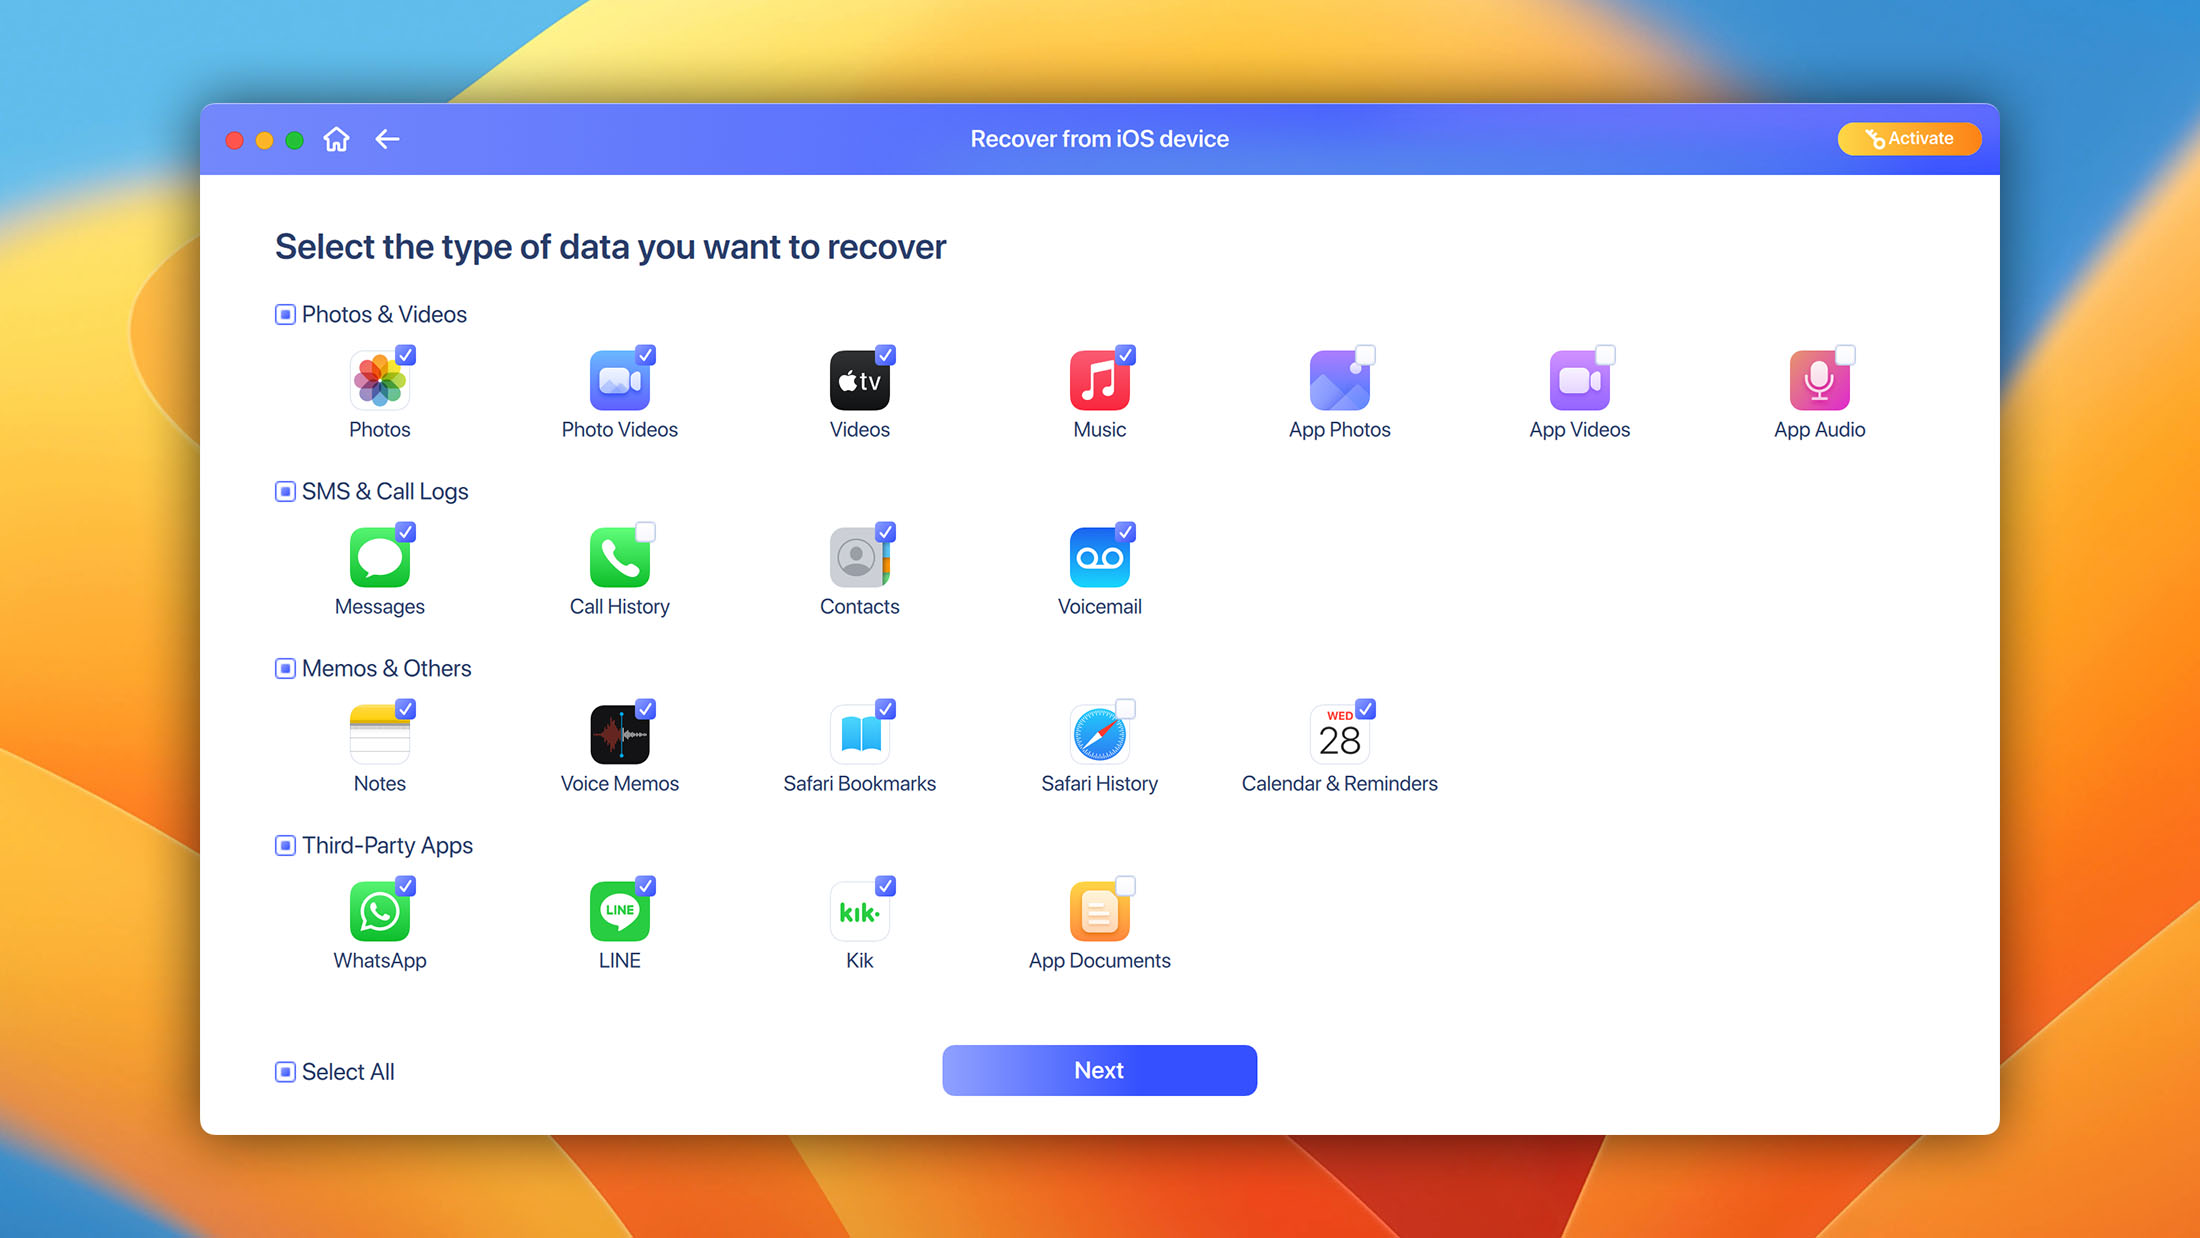Screen dimensions: 2200x1238
Task: Click the green zoom window button
Action: (x=295, y=140)
